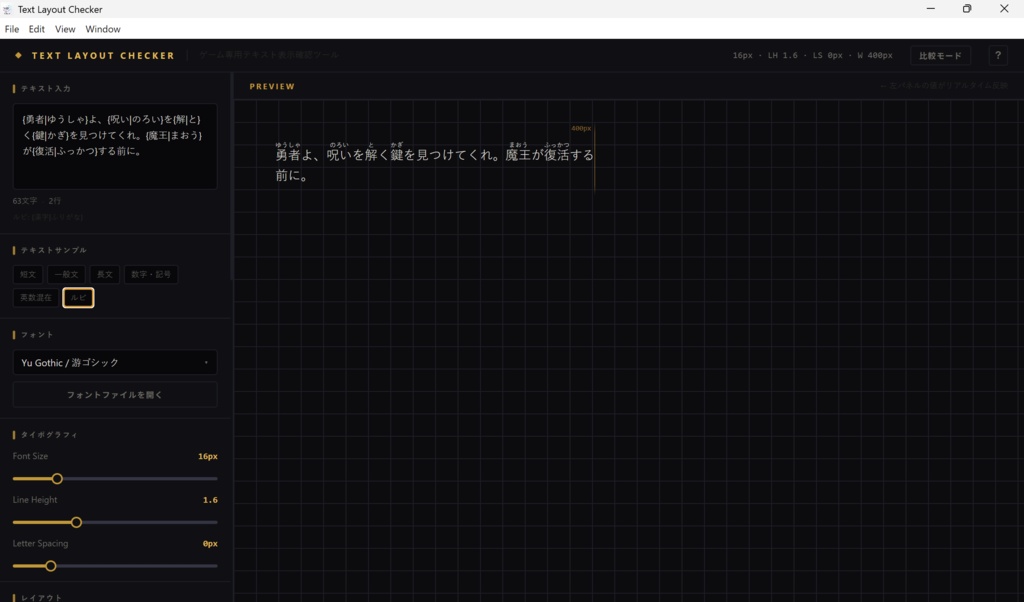Open the File menu
Viewport: 1024px width, 602px height.
point(12,29)
